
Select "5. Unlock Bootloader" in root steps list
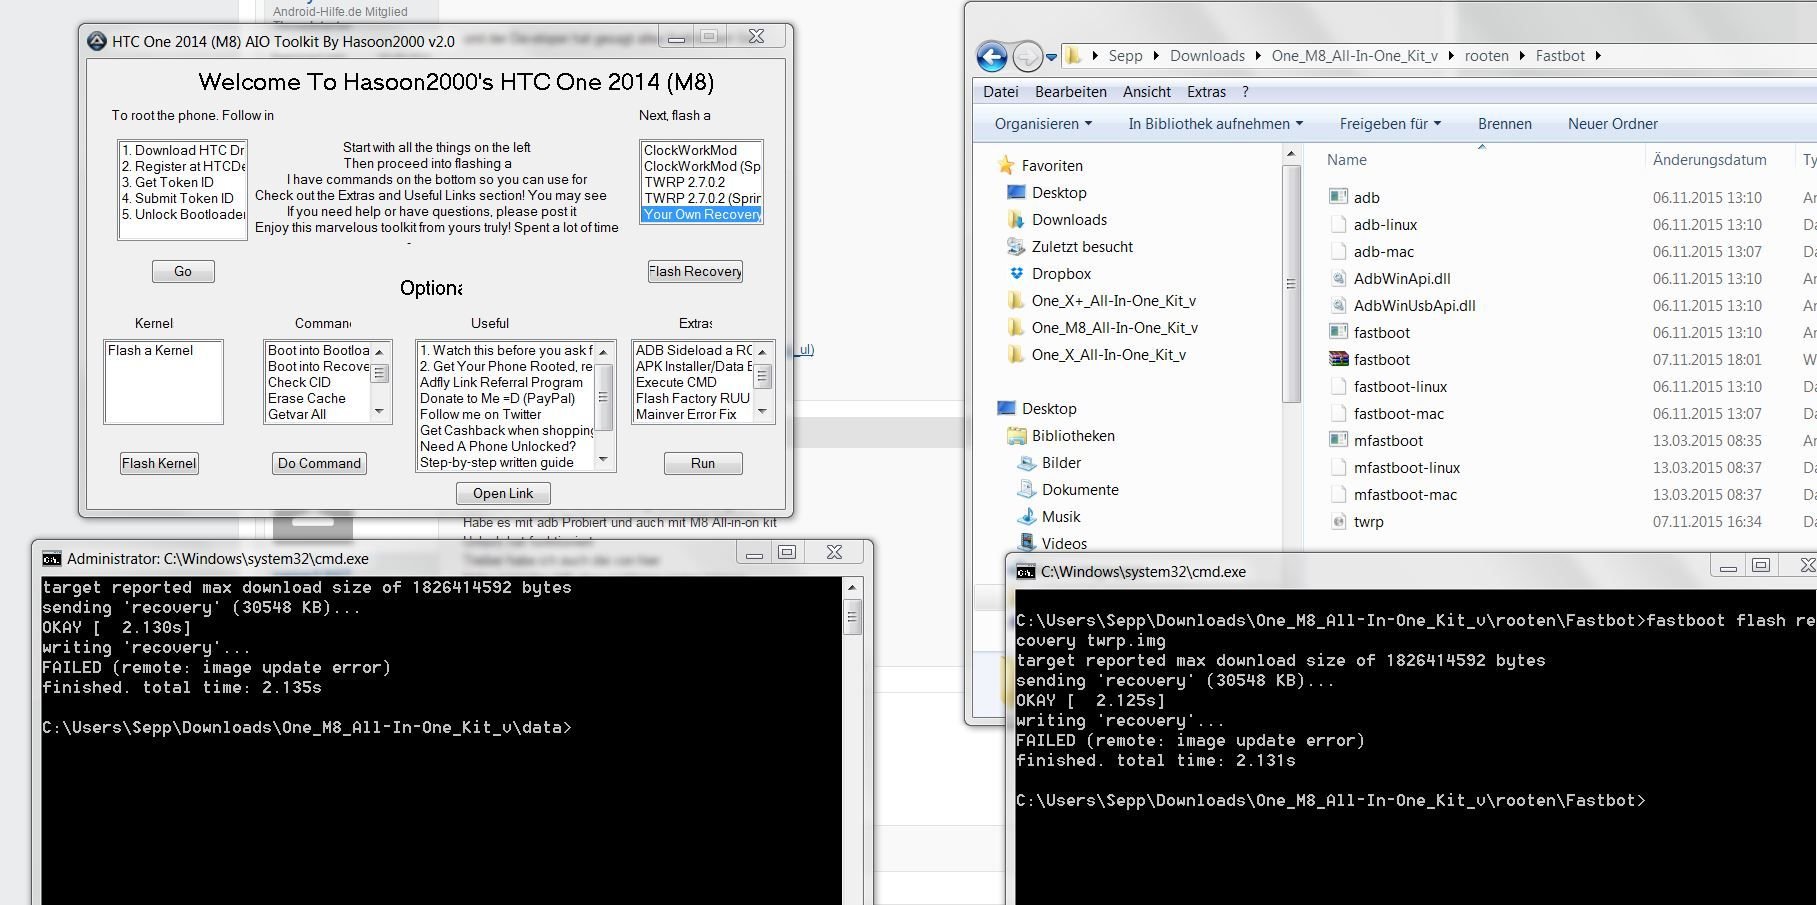183,214
